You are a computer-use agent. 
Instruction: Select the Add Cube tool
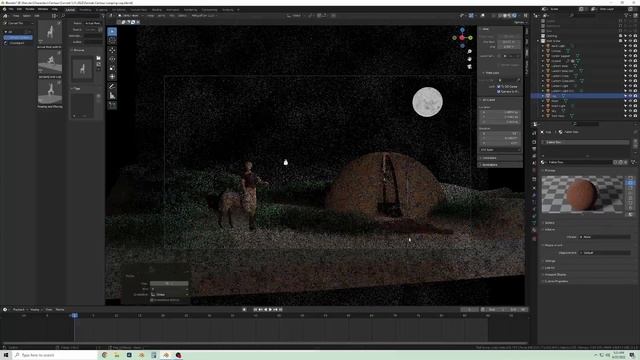coord(112,105)
